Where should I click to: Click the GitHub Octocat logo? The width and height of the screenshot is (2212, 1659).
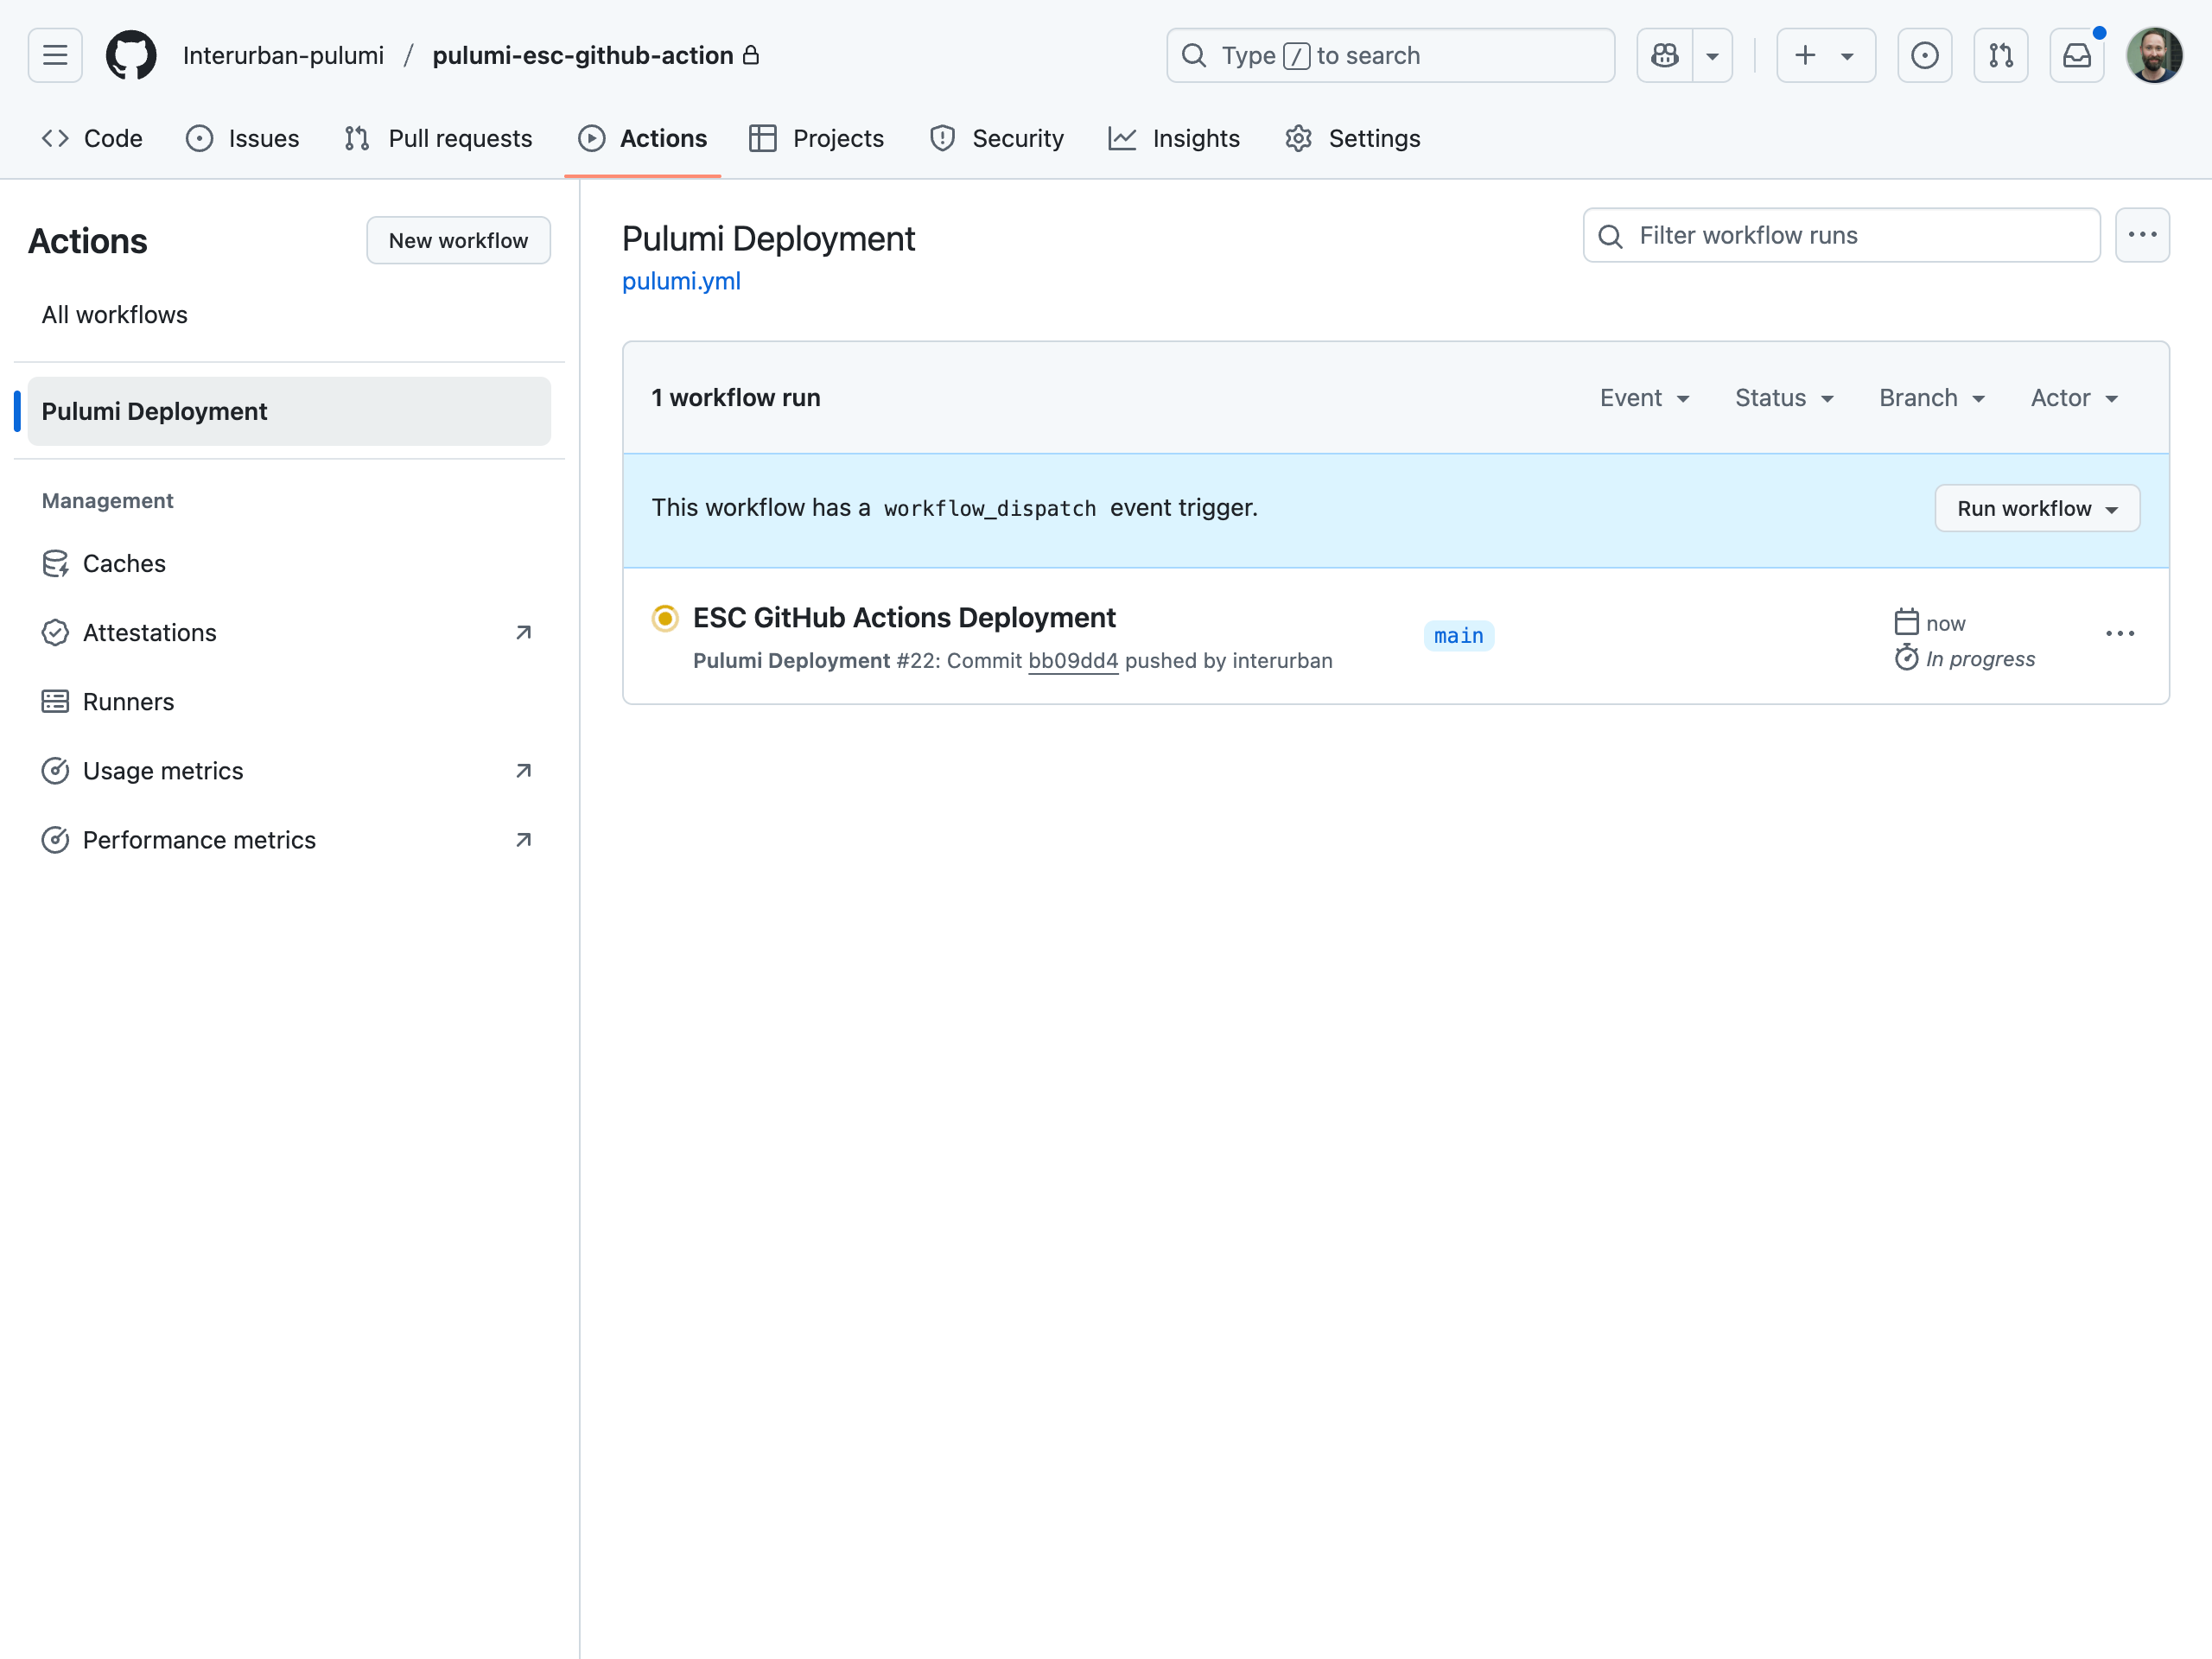coord(131,55)
